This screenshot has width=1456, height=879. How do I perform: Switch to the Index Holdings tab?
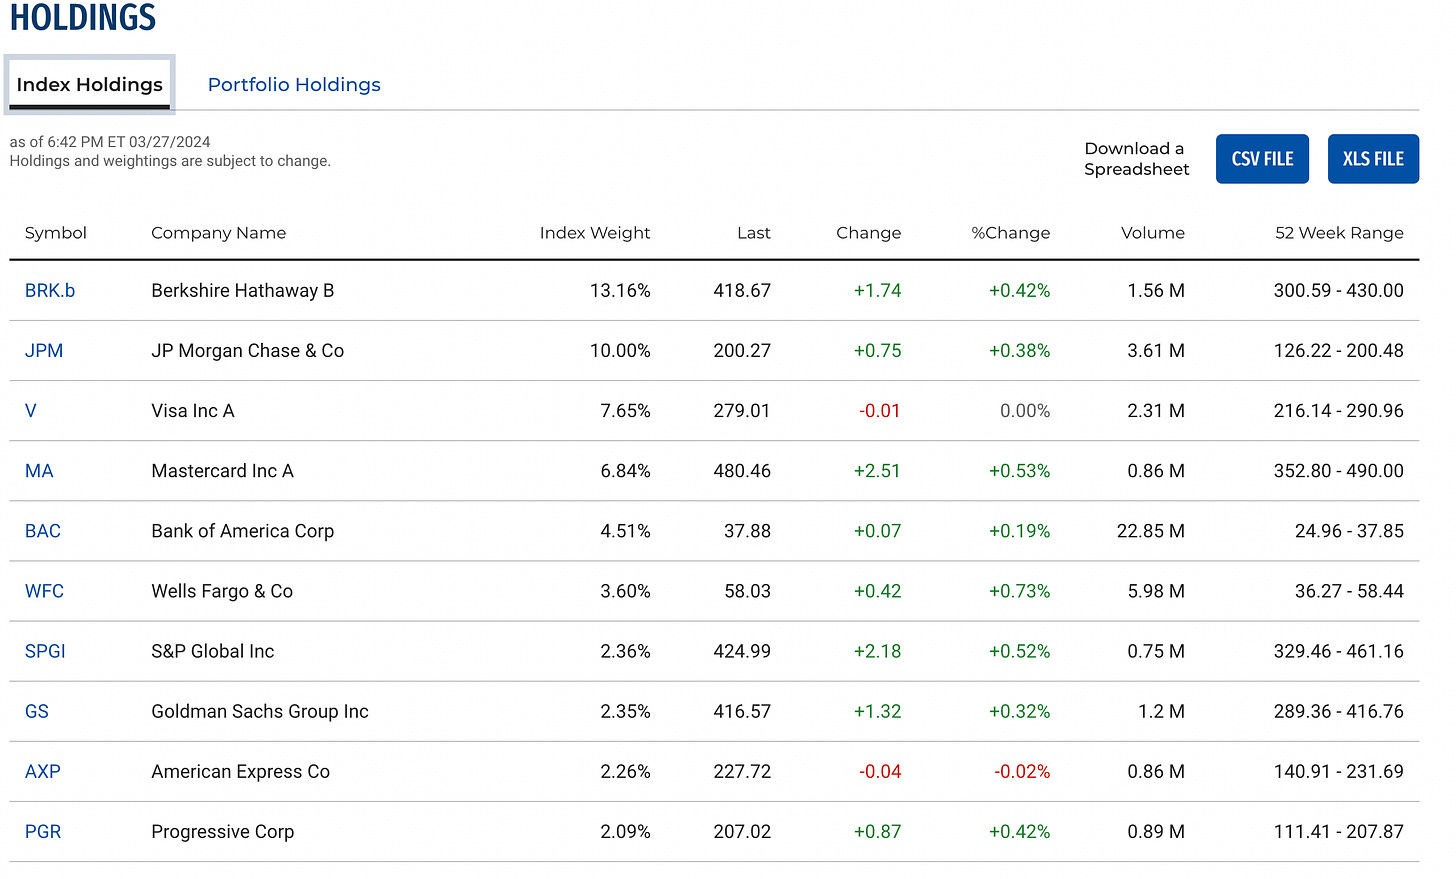coord(90,85)
